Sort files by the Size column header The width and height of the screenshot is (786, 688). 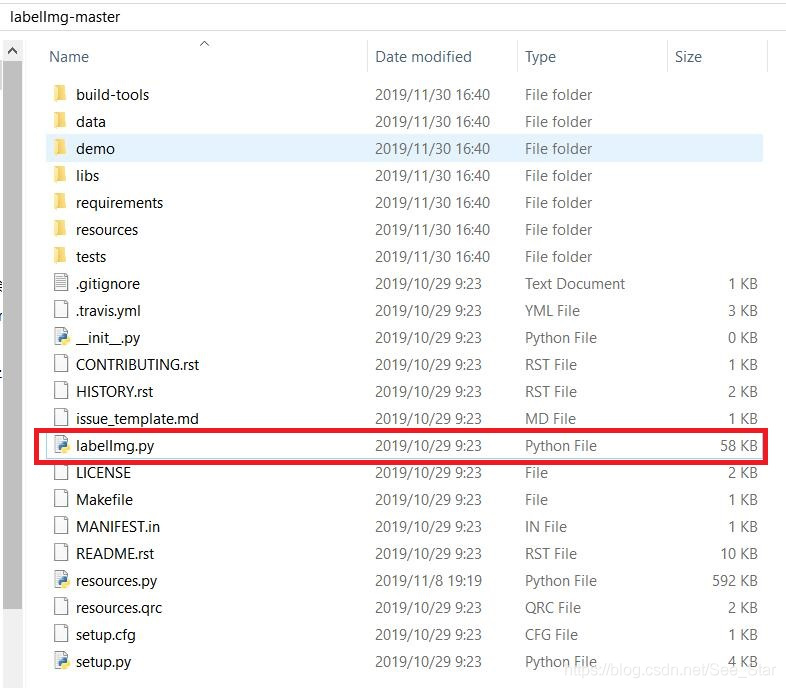pos(688,57)
